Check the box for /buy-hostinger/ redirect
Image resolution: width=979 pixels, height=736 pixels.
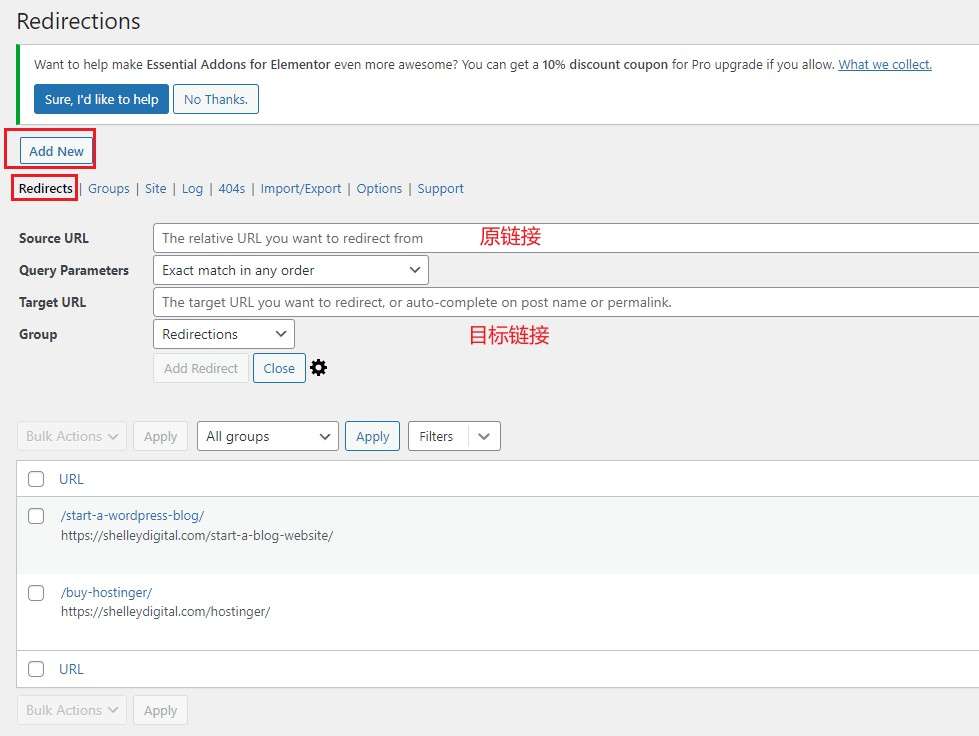click(36, 593)
